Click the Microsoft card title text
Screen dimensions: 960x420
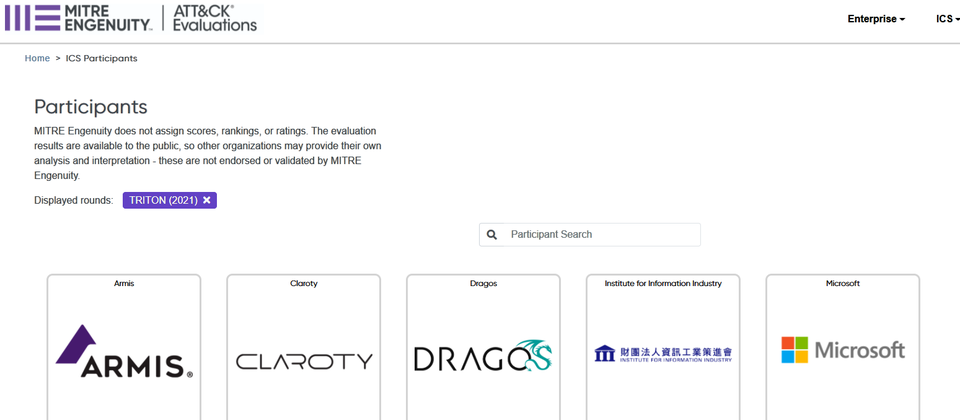[842, 283]
